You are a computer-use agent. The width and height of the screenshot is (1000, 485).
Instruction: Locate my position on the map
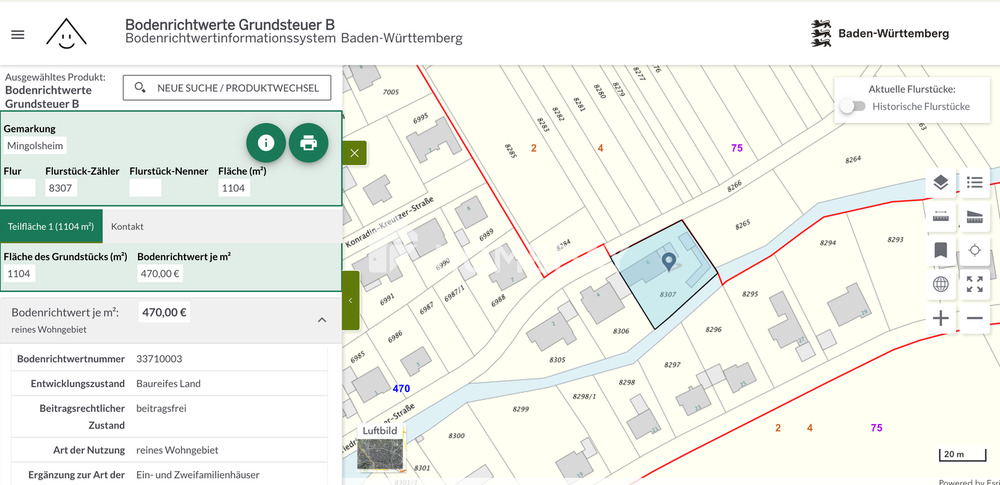click(x=975, y=250)
